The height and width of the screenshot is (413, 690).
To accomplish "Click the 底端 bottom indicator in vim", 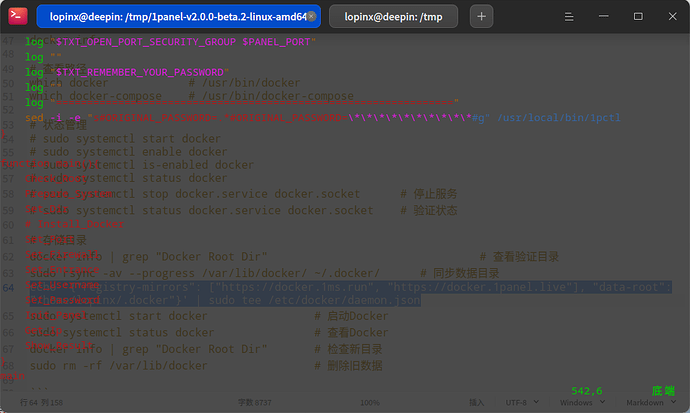I will (663, 391).
